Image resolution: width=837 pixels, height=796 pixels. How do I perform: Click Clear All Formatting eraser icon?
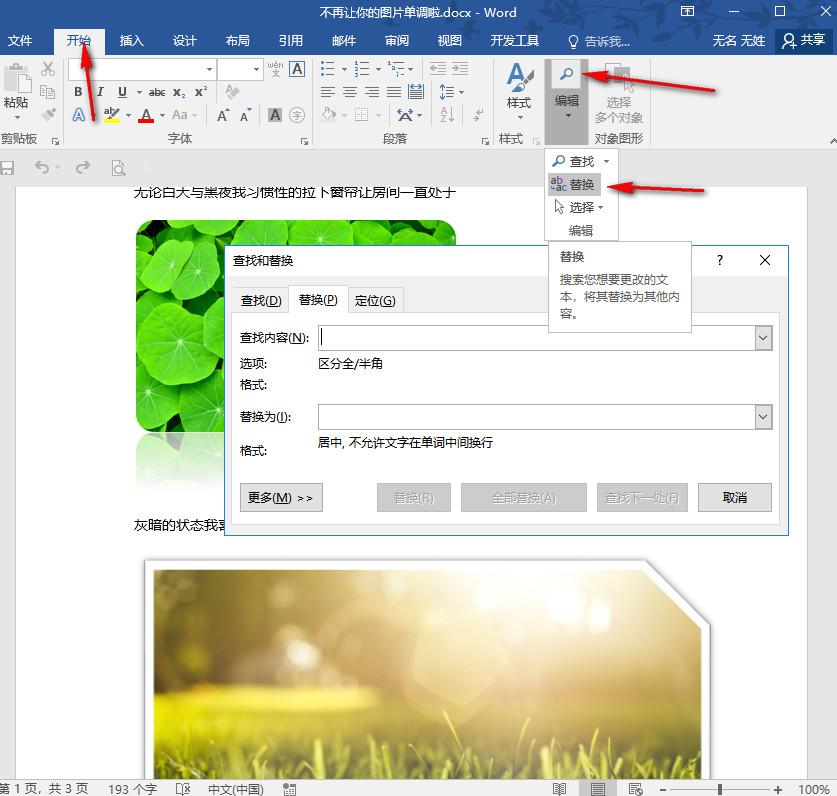[x=232, y=92]
